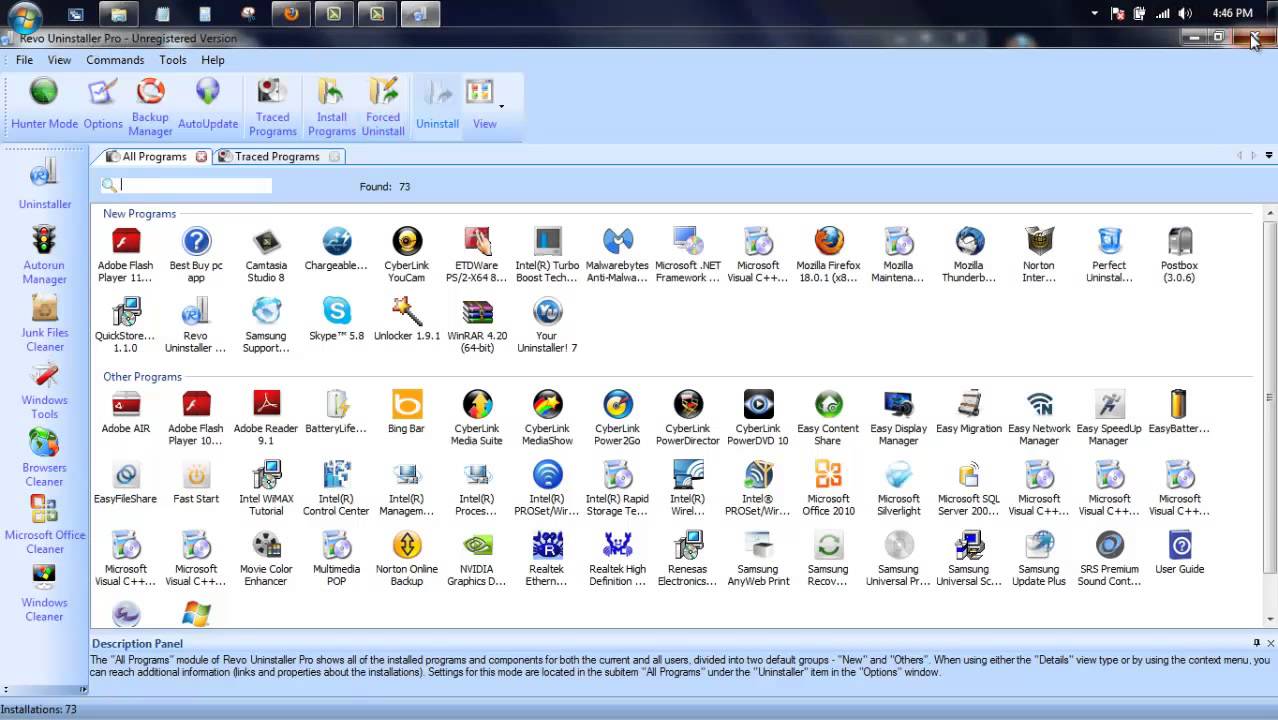Open Browsers Cleaner in sidebar
This screenshot has width=1278, height=720.
pyautogui.click(x=45, y=457)
